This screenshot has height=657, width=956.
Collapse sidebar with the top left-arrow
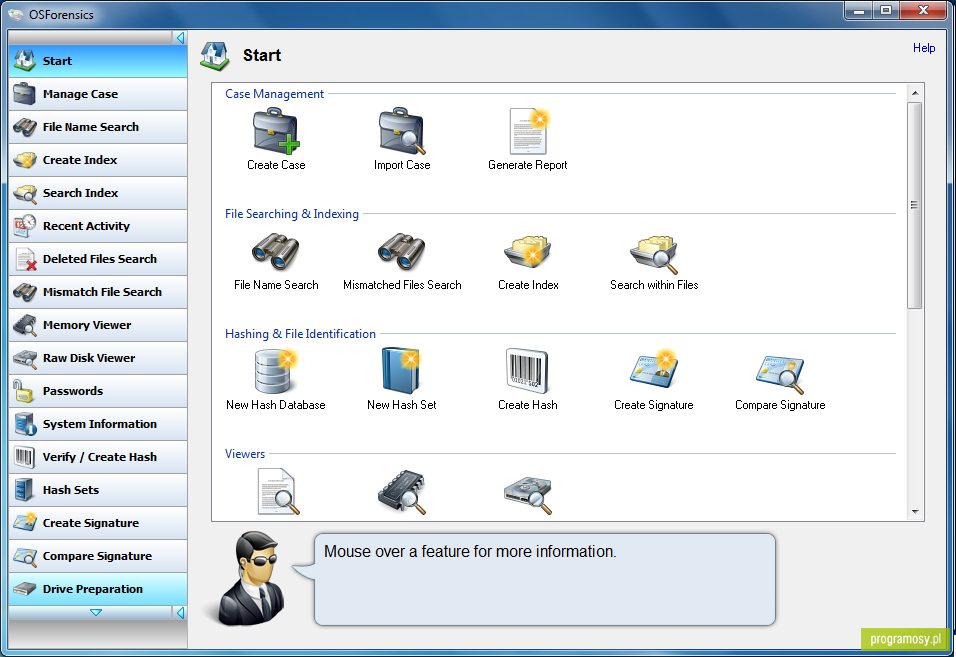180,38
